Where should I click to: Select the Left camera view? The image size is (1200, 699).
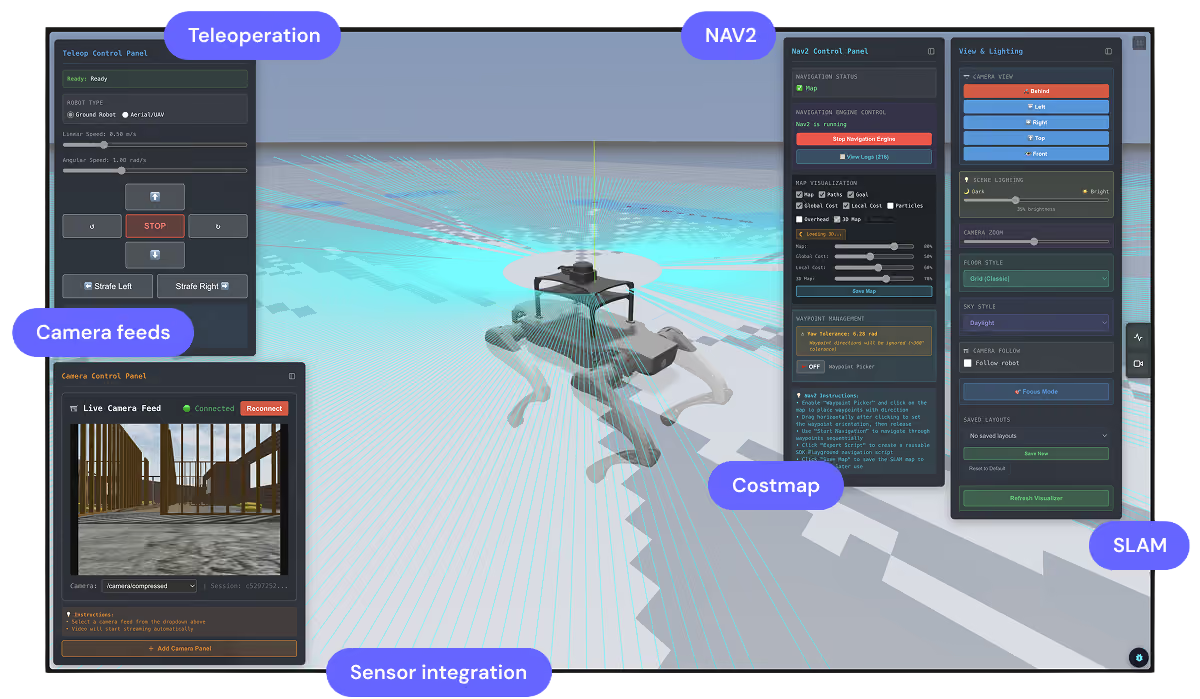click(1036, 106)
